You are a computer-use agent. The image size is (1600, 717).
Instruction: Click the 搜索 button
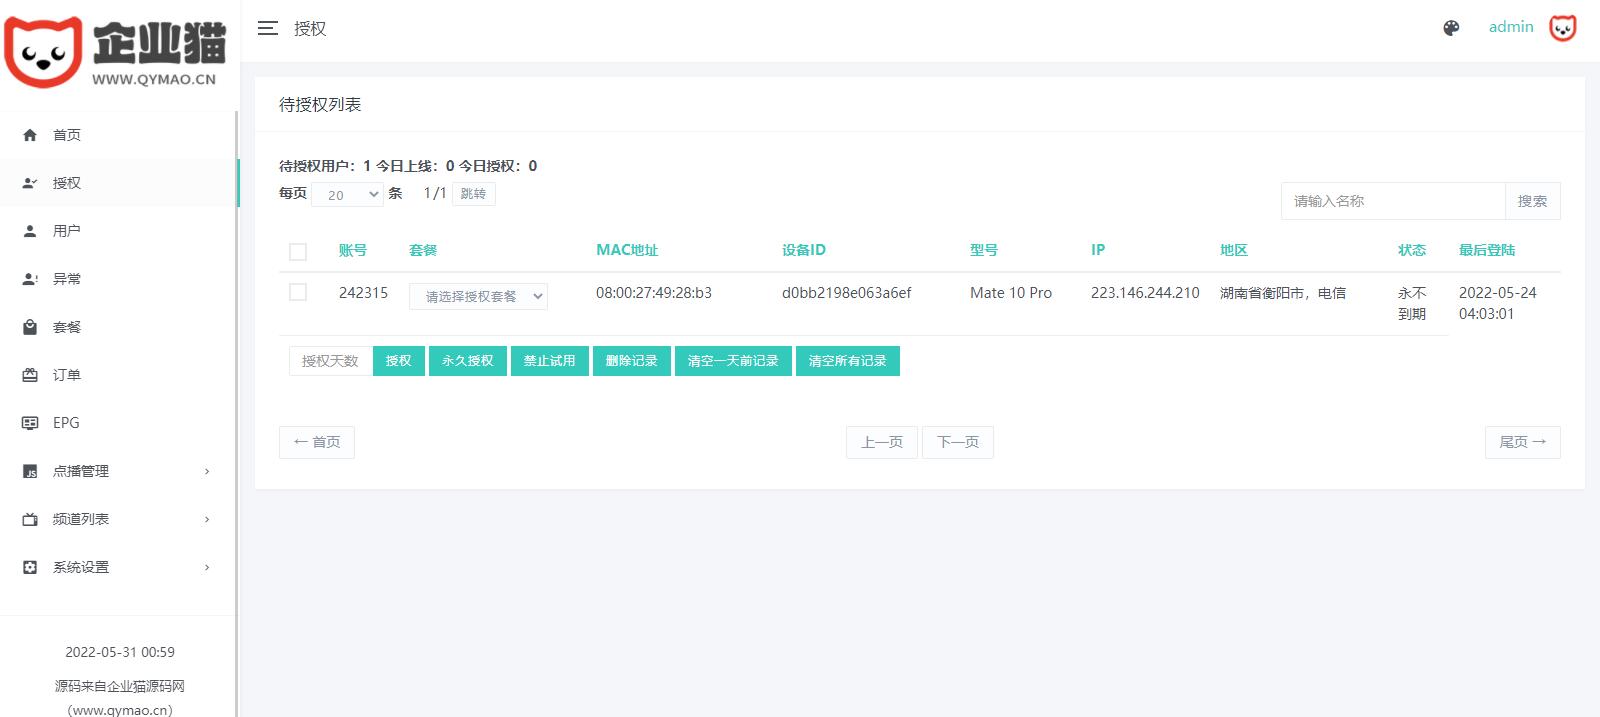pyautogui.click(x=1532, y=201)
